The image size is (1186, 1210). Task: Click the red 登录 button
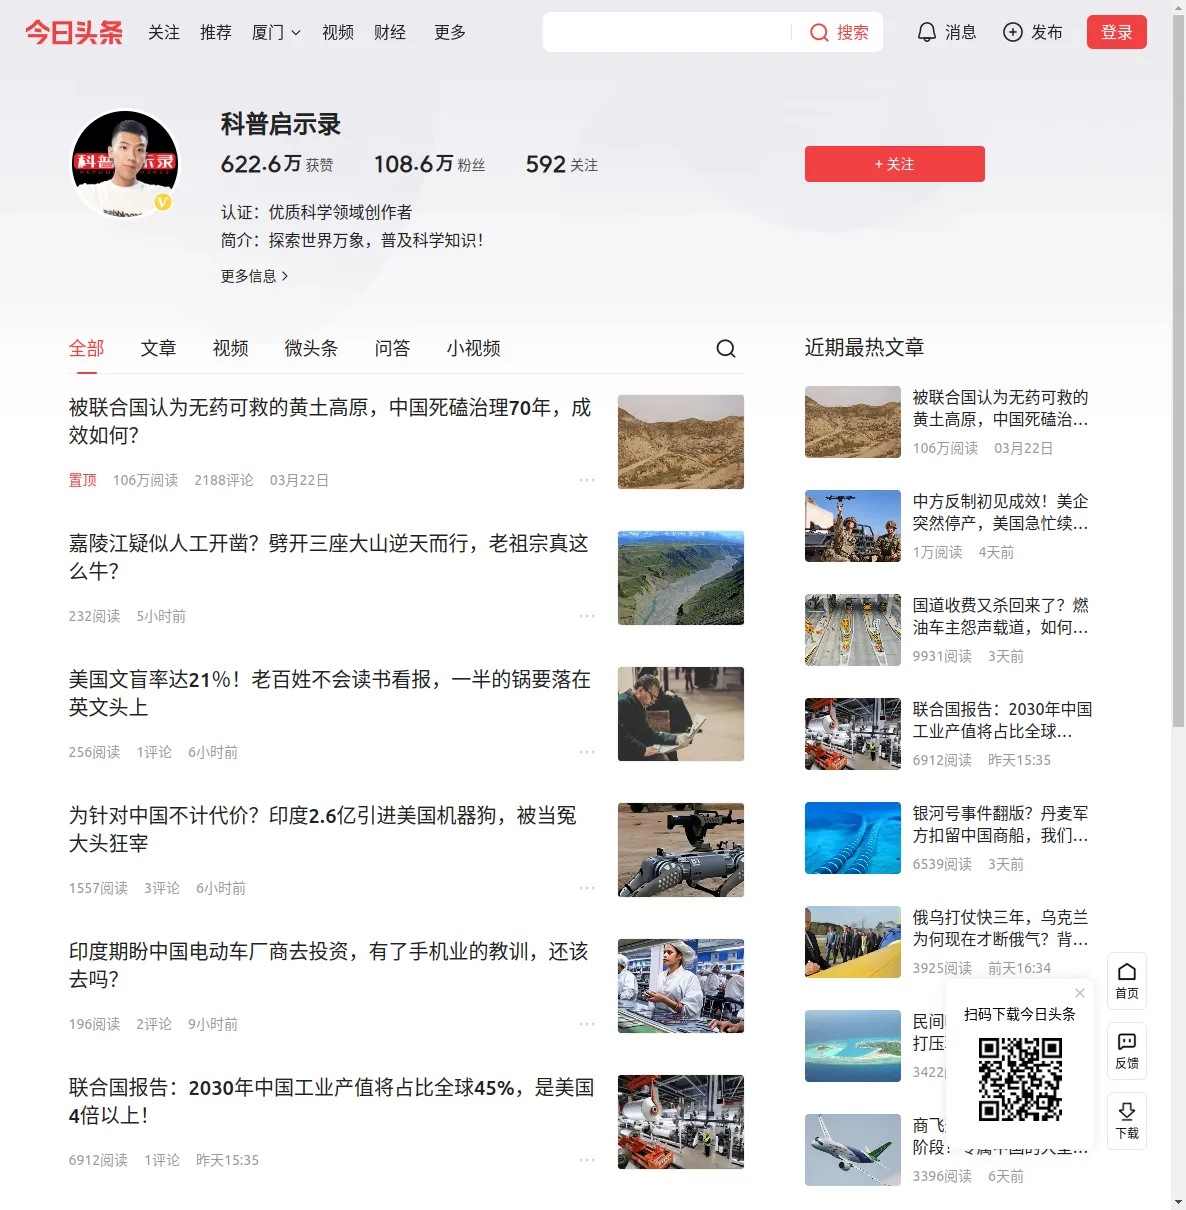coord(1117,32)
